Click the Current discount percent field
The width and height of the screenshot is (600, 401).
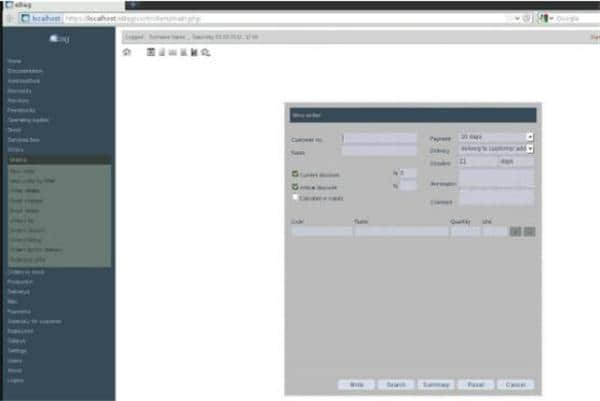pyautogui.click(x=408, y=173)
